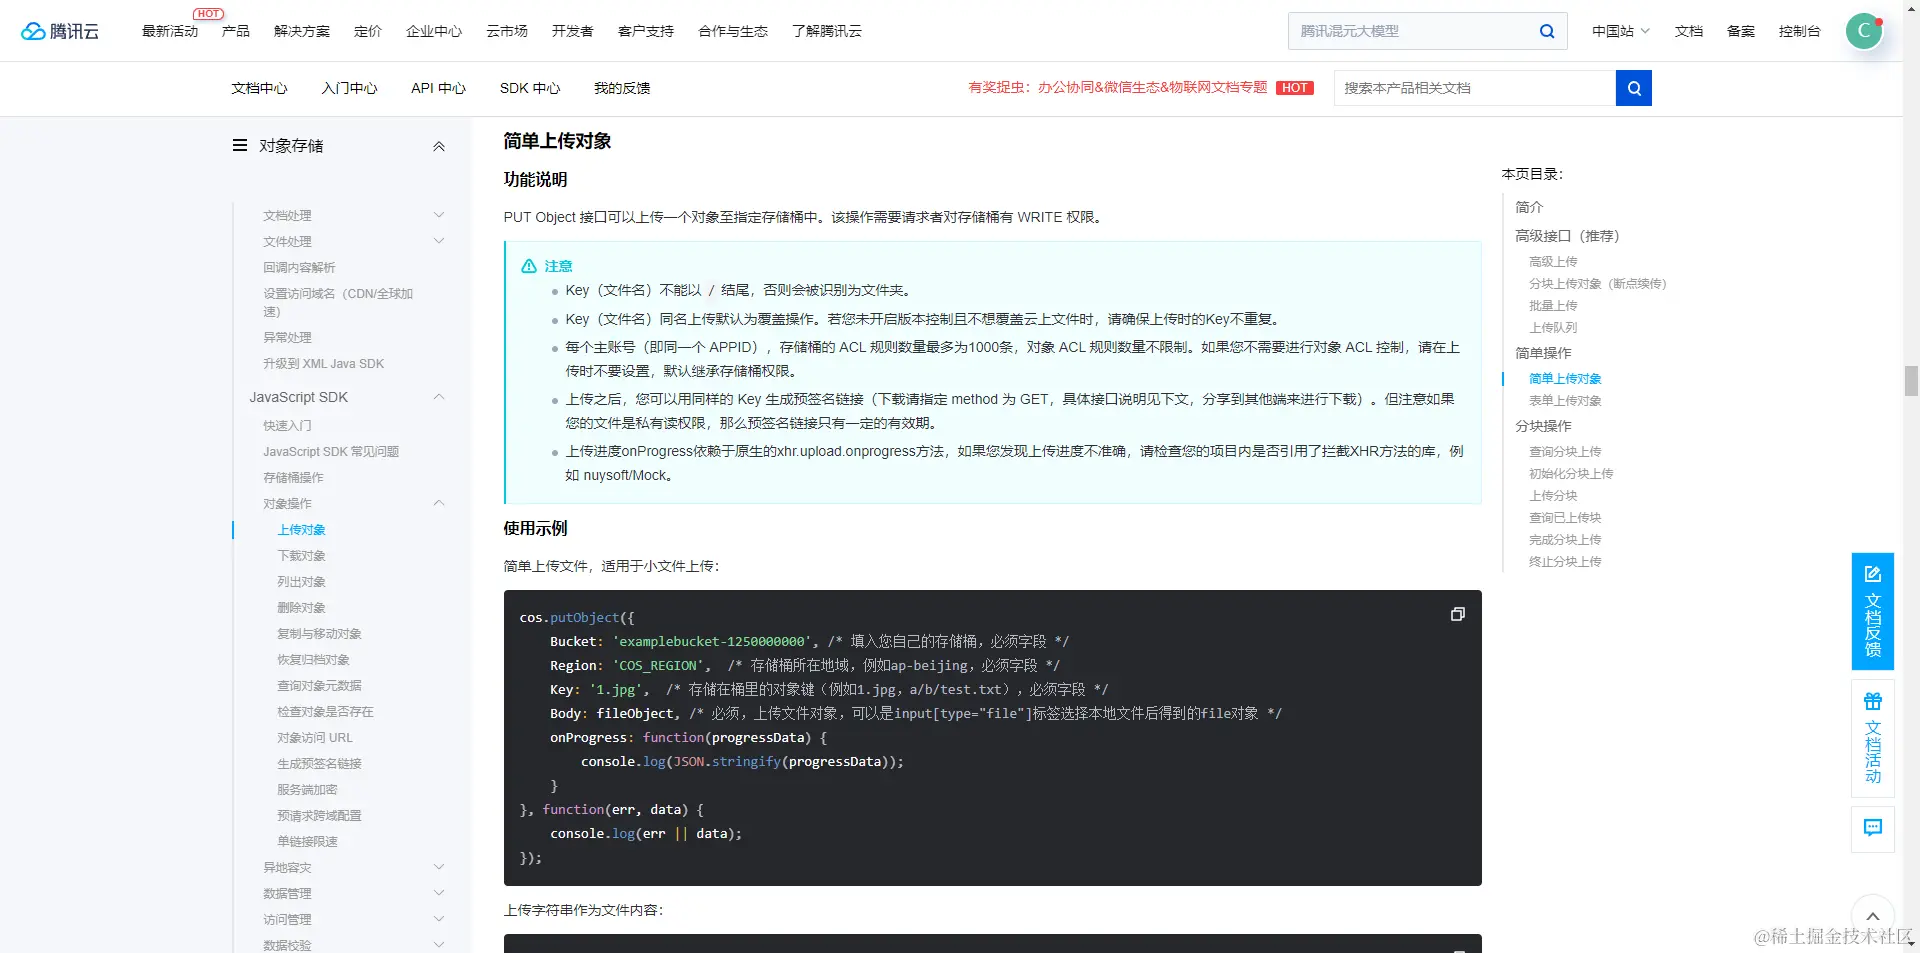Open the 客户支持 menu
1920x953 pixels.
(x=646, y=31)
